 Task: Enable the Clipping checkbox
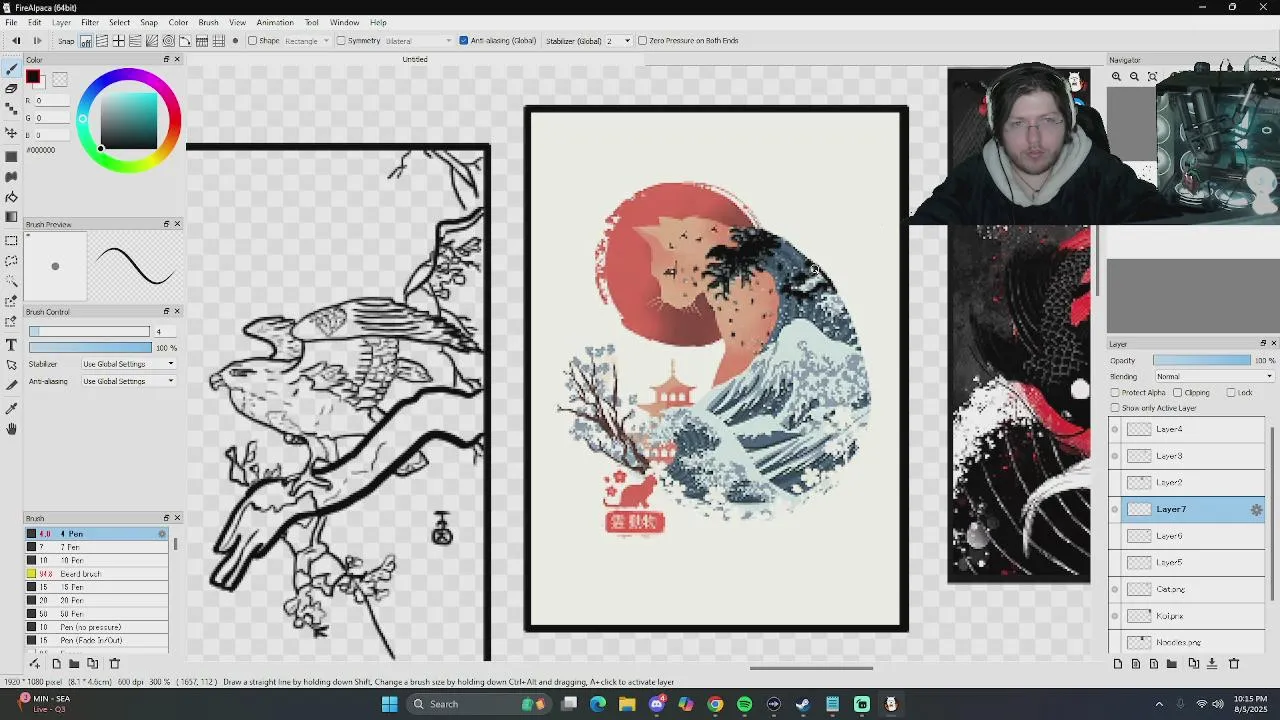[x=1178, y=393]
